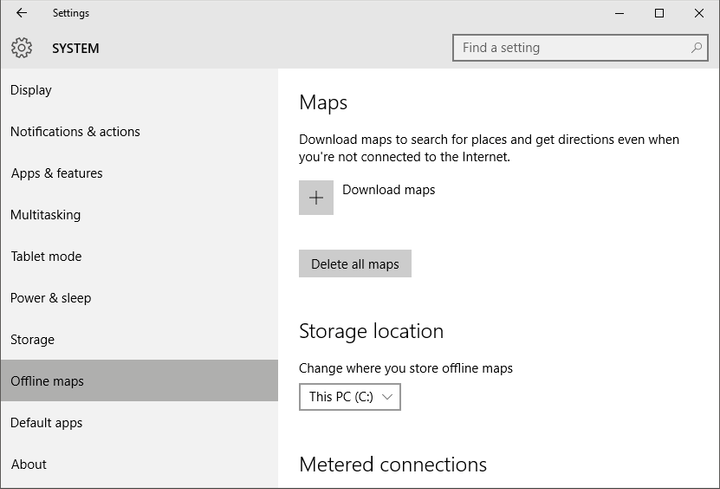
Task: Click the Maps heading
Action: coord(323,103)
